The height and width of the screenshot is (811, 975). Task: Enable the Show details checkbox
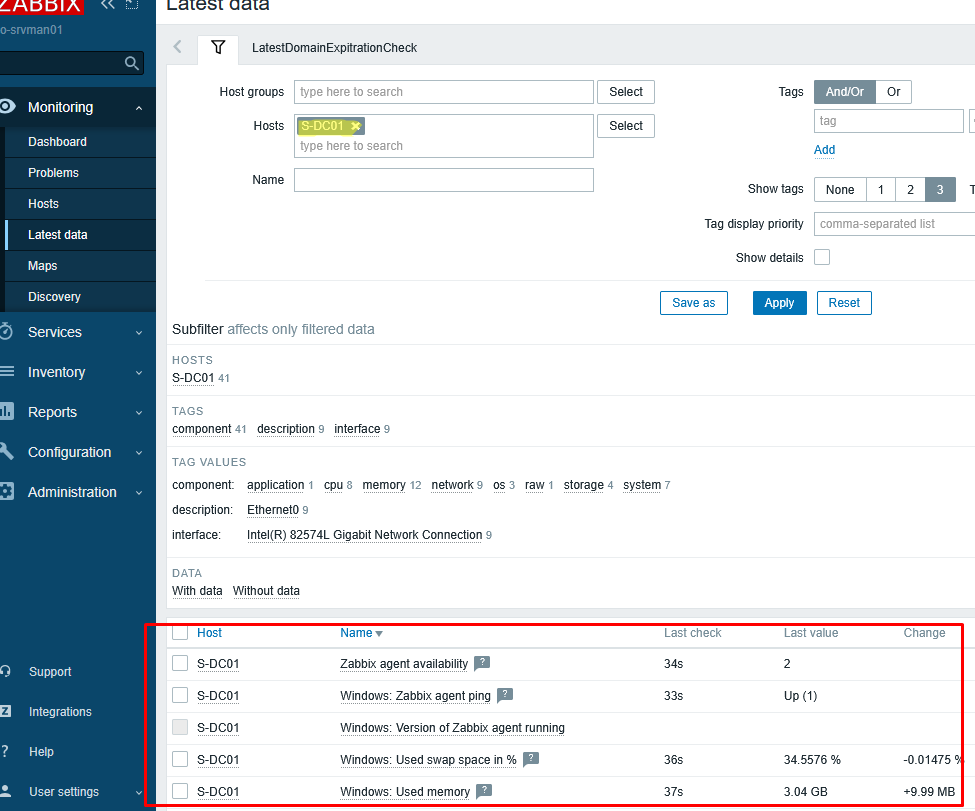(x=821, y=257)
